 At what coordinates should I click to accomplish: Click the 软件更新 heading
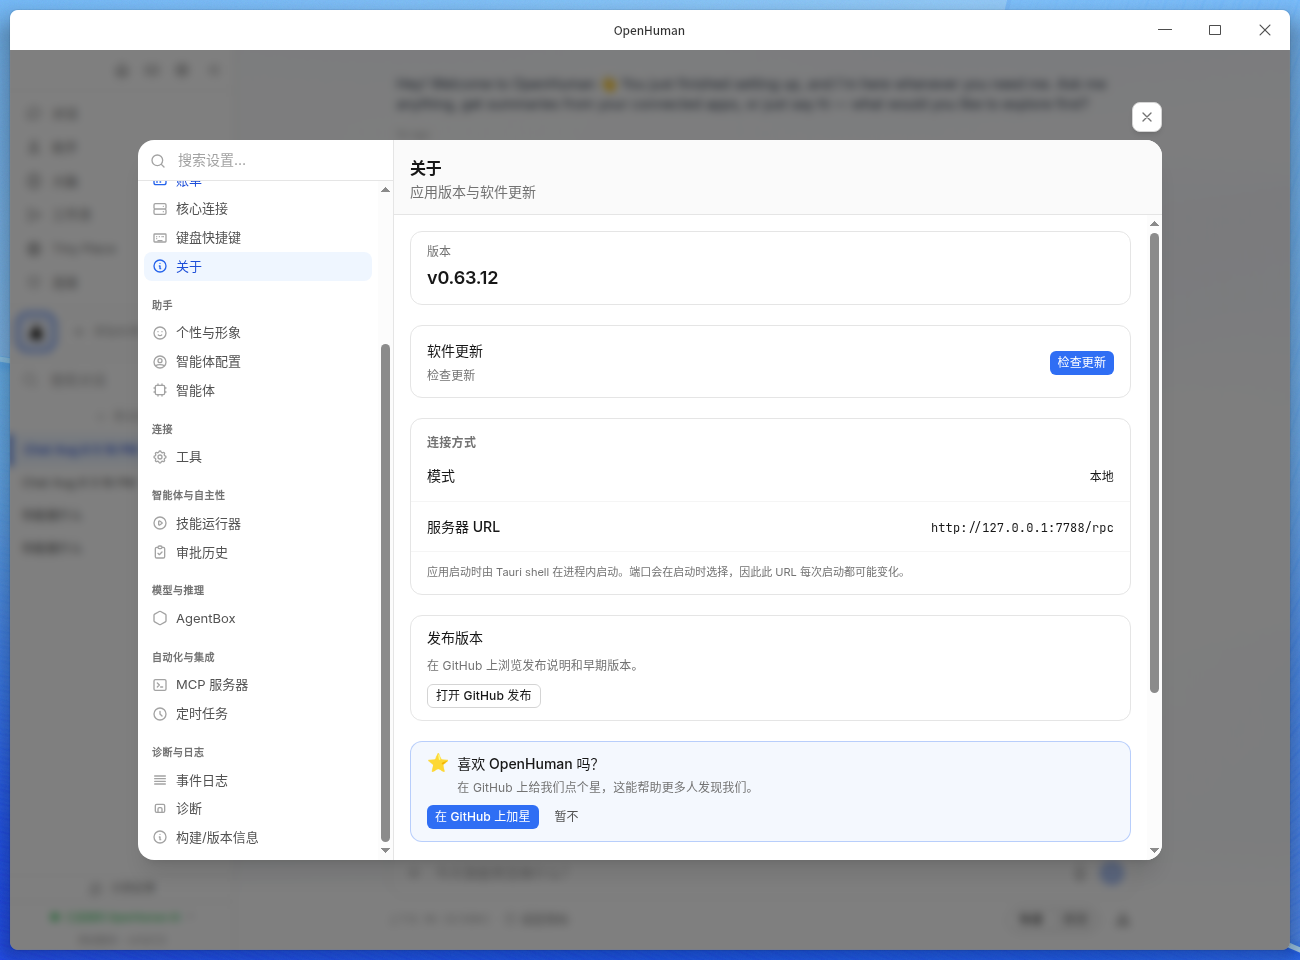coord(455,352)
